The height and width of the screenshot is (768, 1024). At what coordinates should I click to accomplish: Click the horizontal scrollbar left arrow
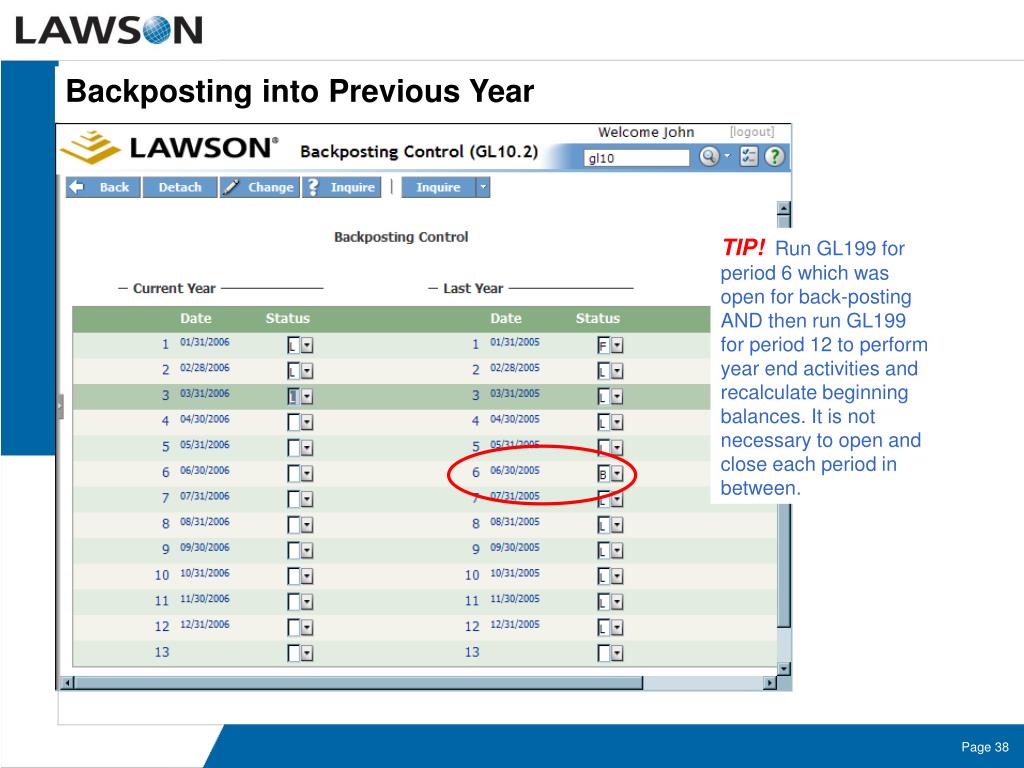pos(67,683)
